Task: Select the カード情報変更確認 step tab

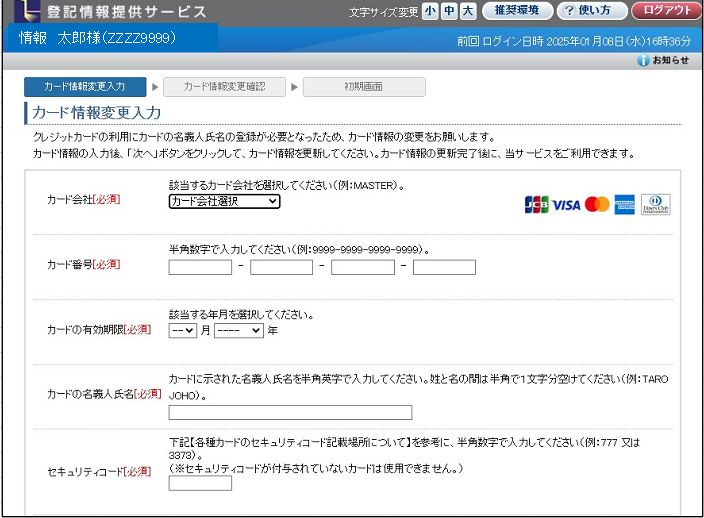Action: 224,87
